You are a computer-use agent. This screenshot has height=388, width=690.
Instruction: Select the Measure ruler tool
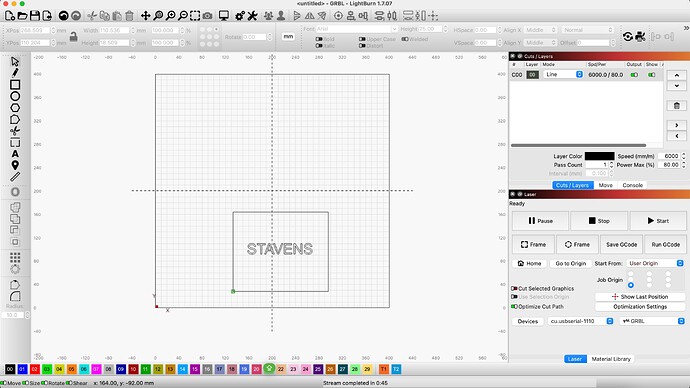tap(15, 177)
